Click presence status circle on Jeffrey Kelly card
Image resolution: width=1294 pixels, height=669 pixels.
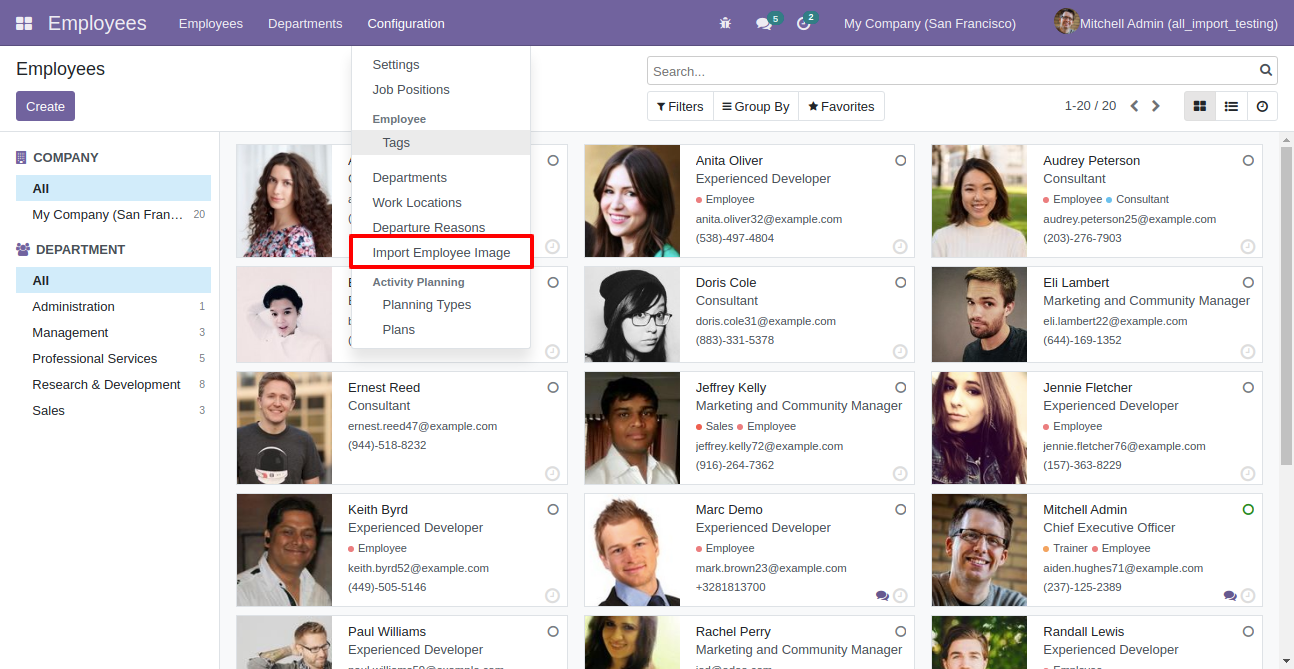[x=901, y=387]
